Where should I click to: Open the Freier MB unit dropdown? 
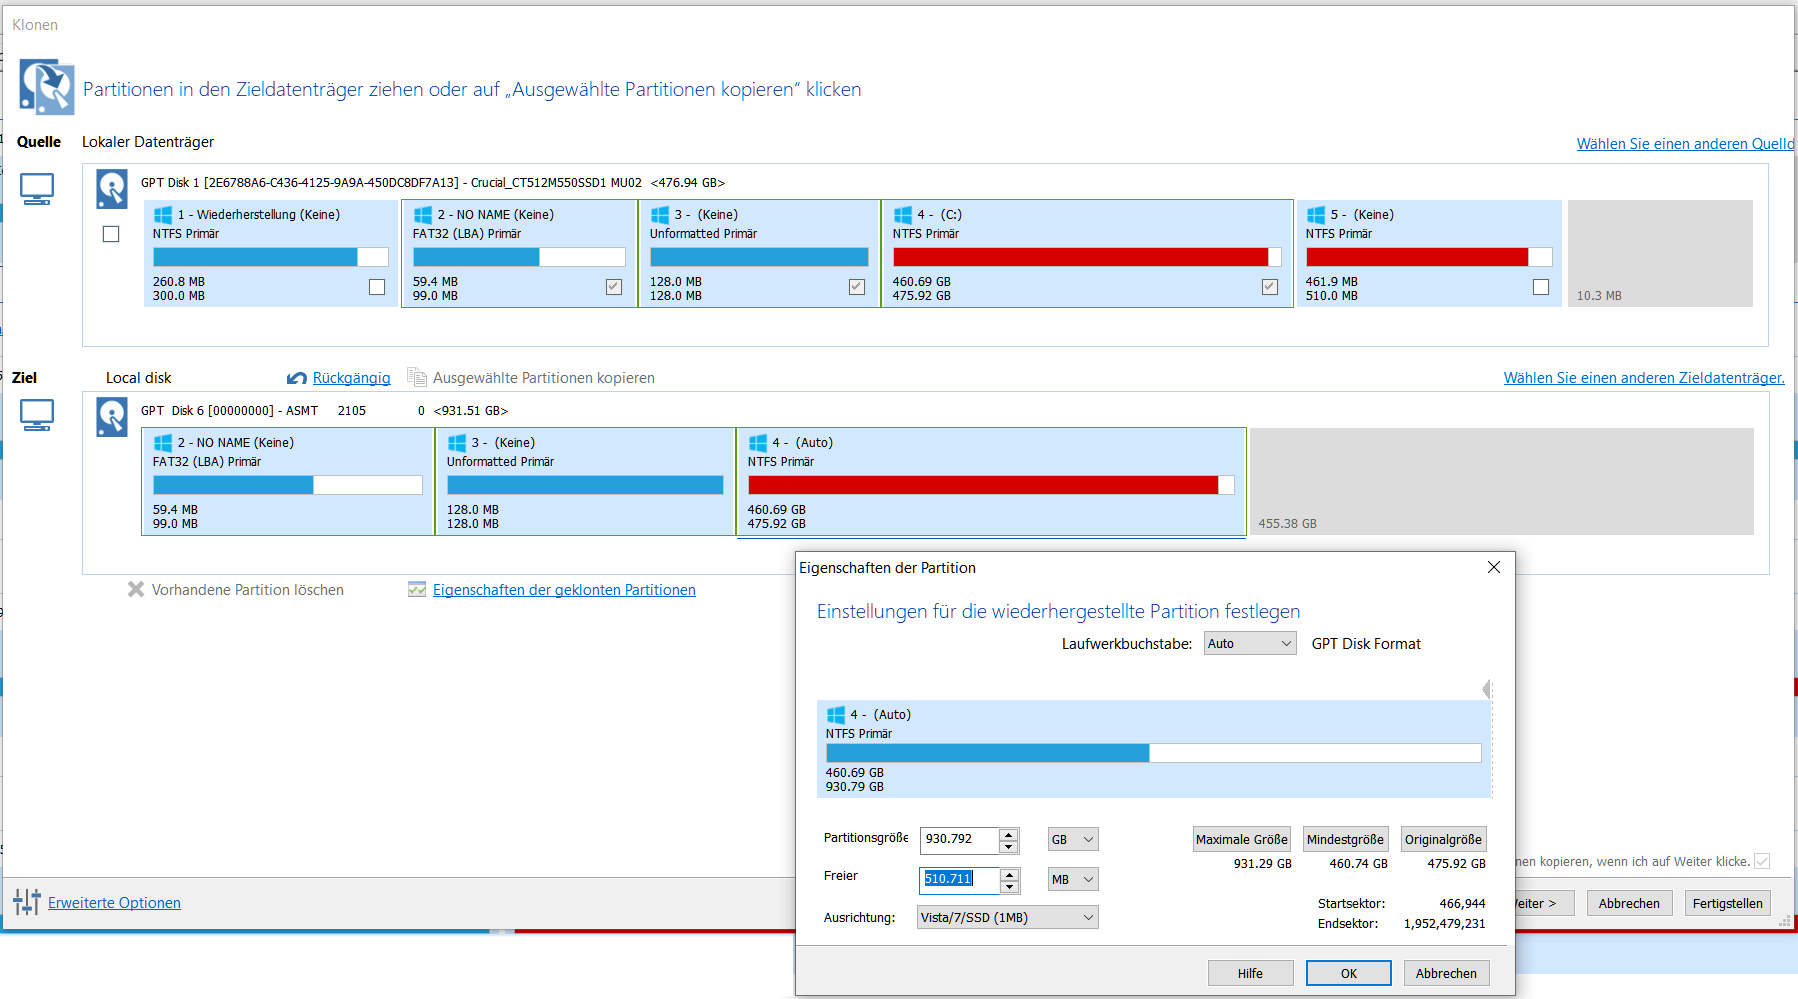1073,880
